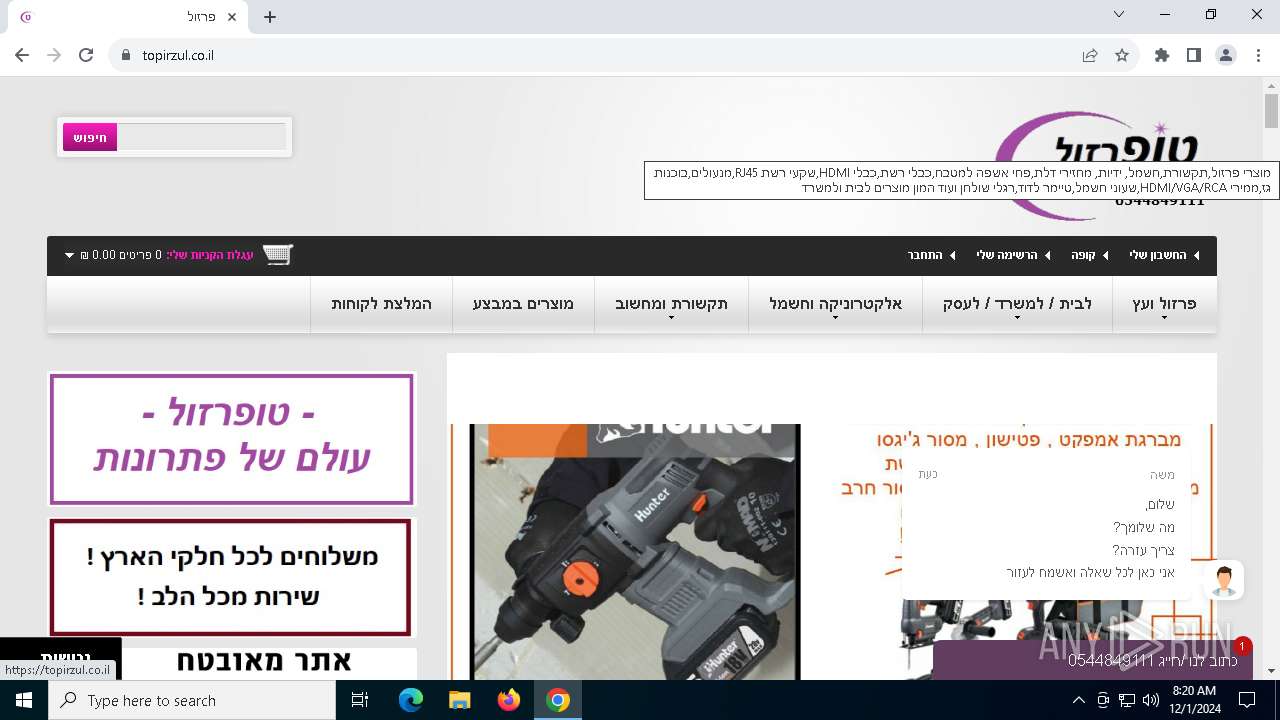Reload the topirzul.co.il page
The image size is (1280, 720).
click(x=86, y=55)
